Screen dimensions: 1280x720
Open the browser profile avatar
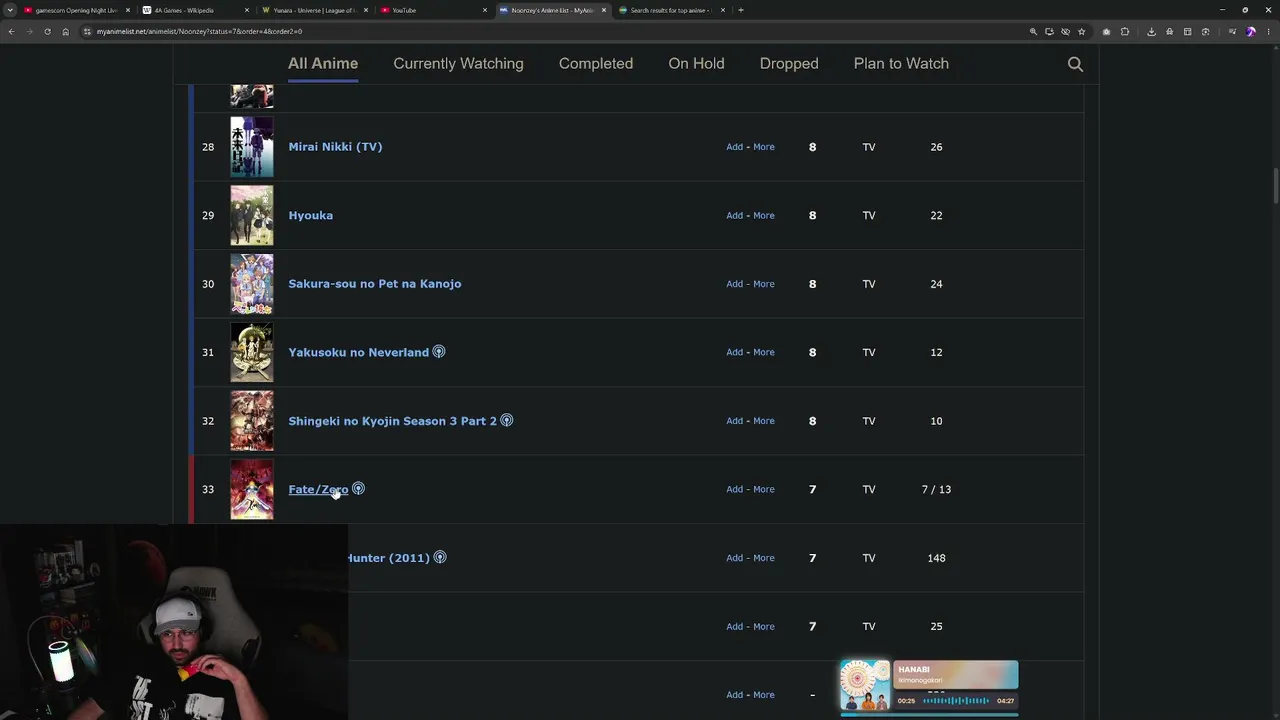pos(1250,31)
